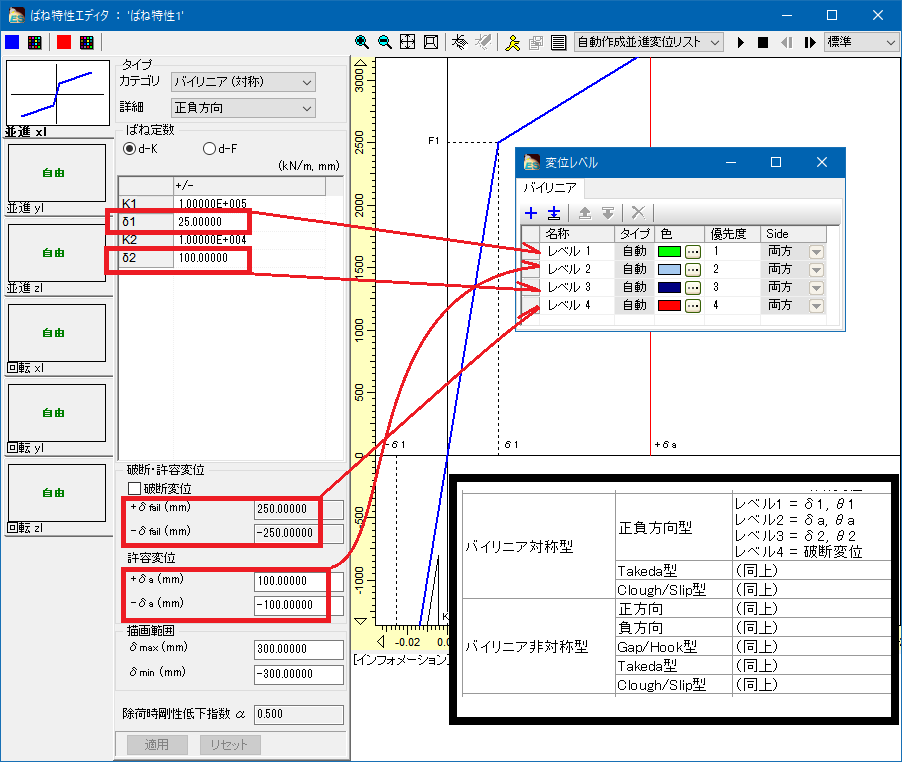Click the +δa field showing 100.00000
Screen dimensions: 902x762
click(299, 581)
